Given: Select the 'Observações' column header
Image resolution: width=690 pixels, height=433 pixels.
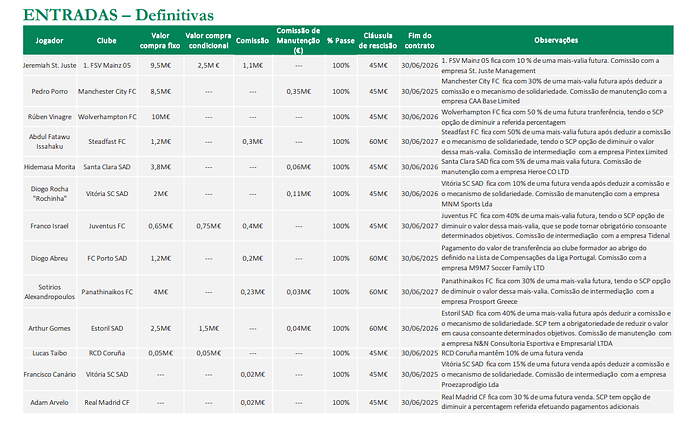Looking at the screenshot, I should pyautogui.click(x=556, y=40).
